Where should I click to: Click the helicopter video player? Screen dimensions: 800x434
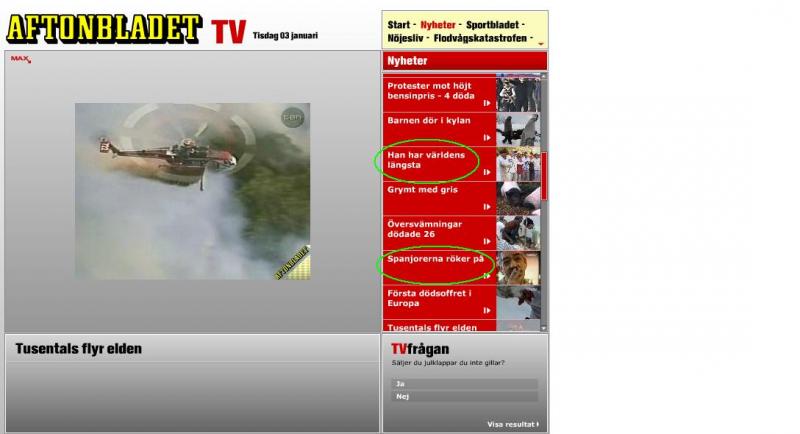tap(192, 191)
